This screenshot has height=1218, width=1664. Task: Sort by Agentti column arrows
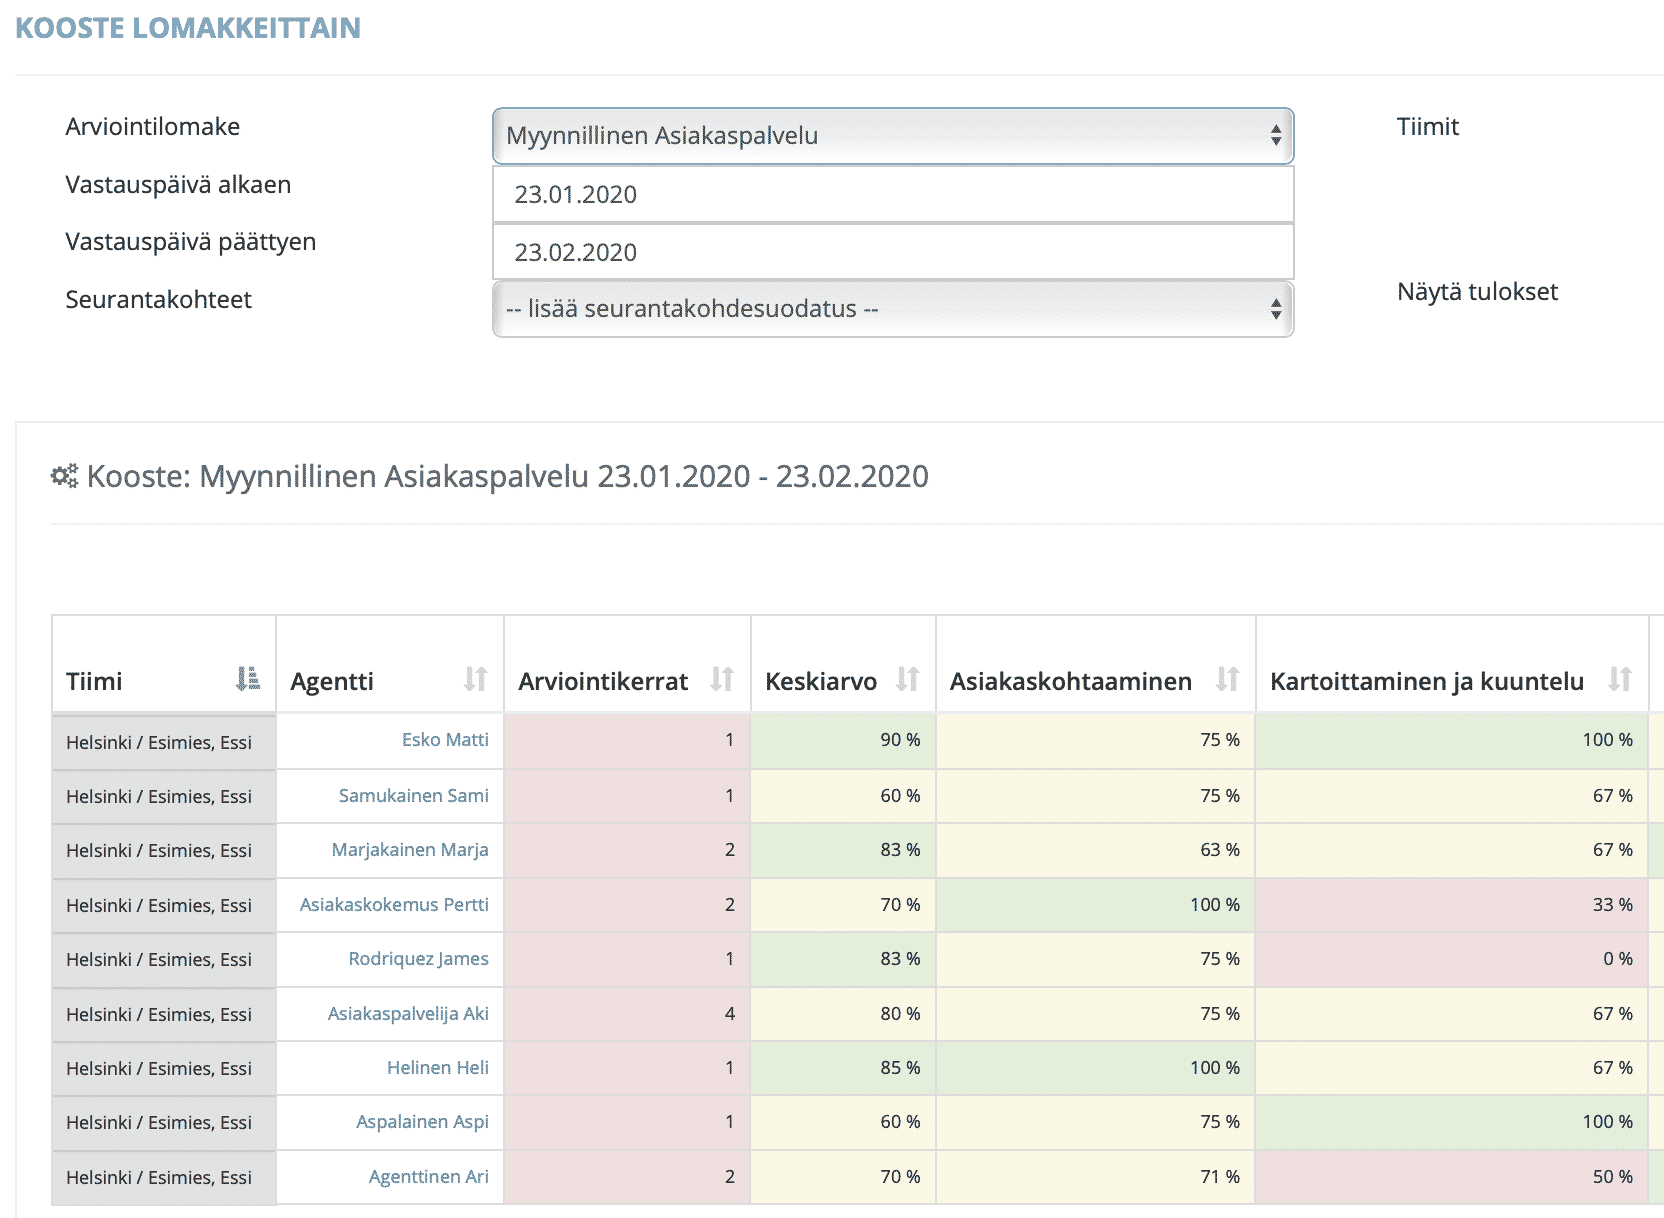pyautogui.click(x=476, y=679)
